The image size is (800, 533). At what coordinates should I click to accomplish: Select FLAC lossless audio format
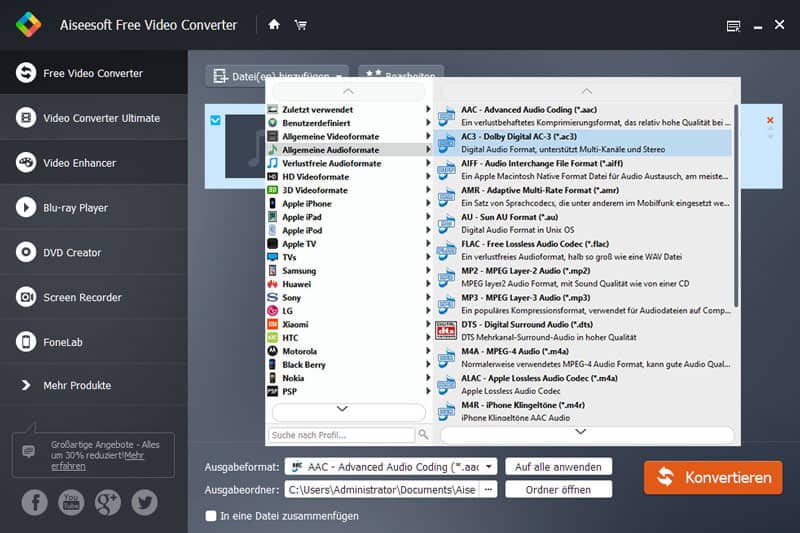point(584,250)
